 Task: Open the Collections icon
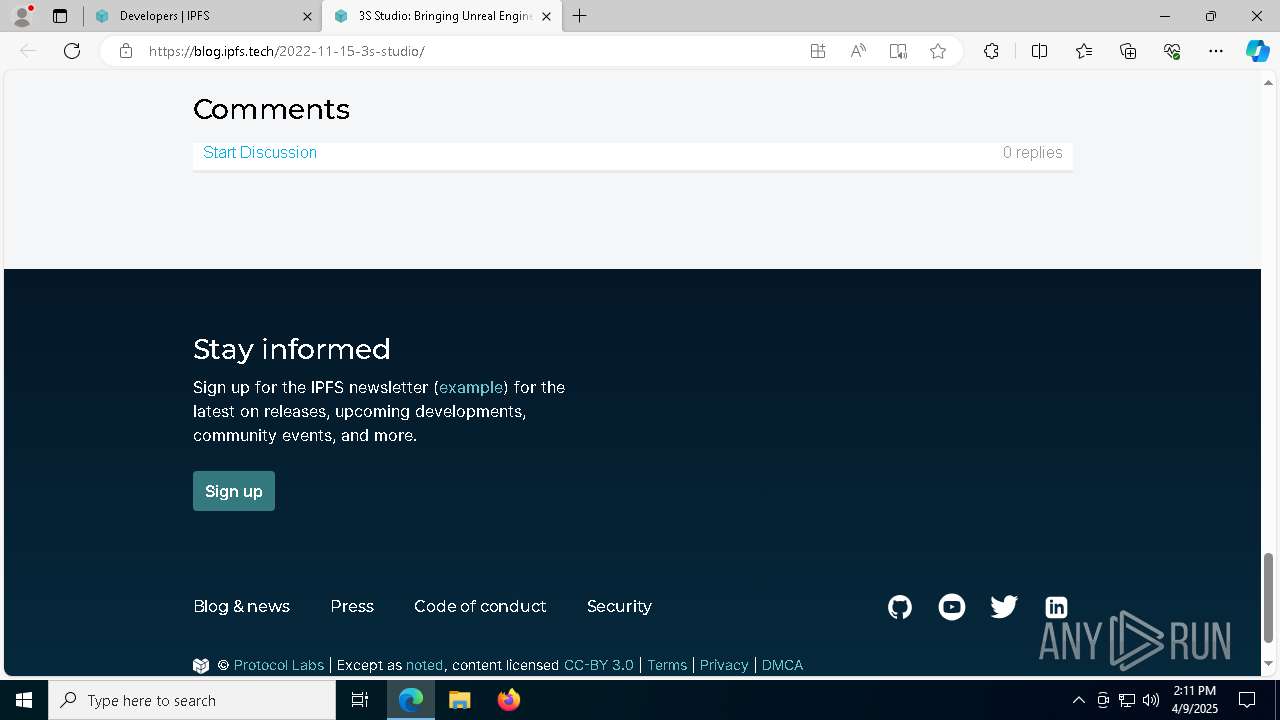(1128, 51)
